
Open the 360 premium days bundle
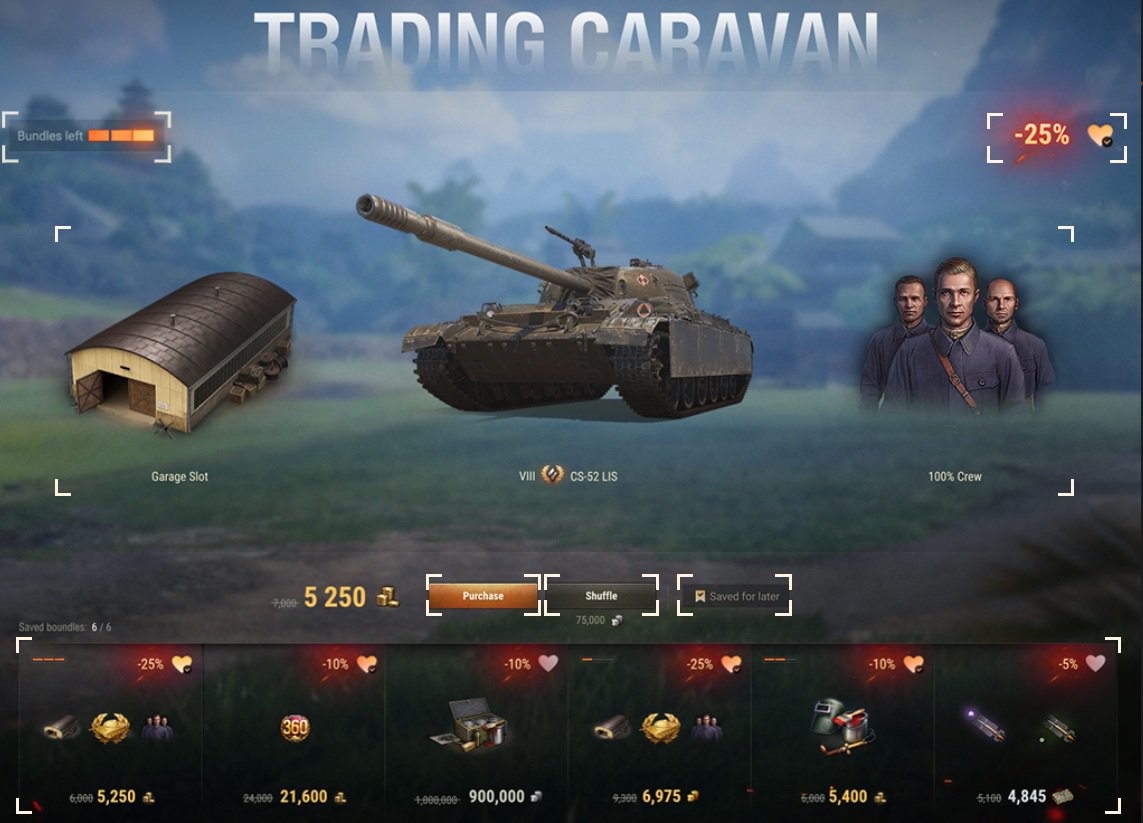pos(294,726)
